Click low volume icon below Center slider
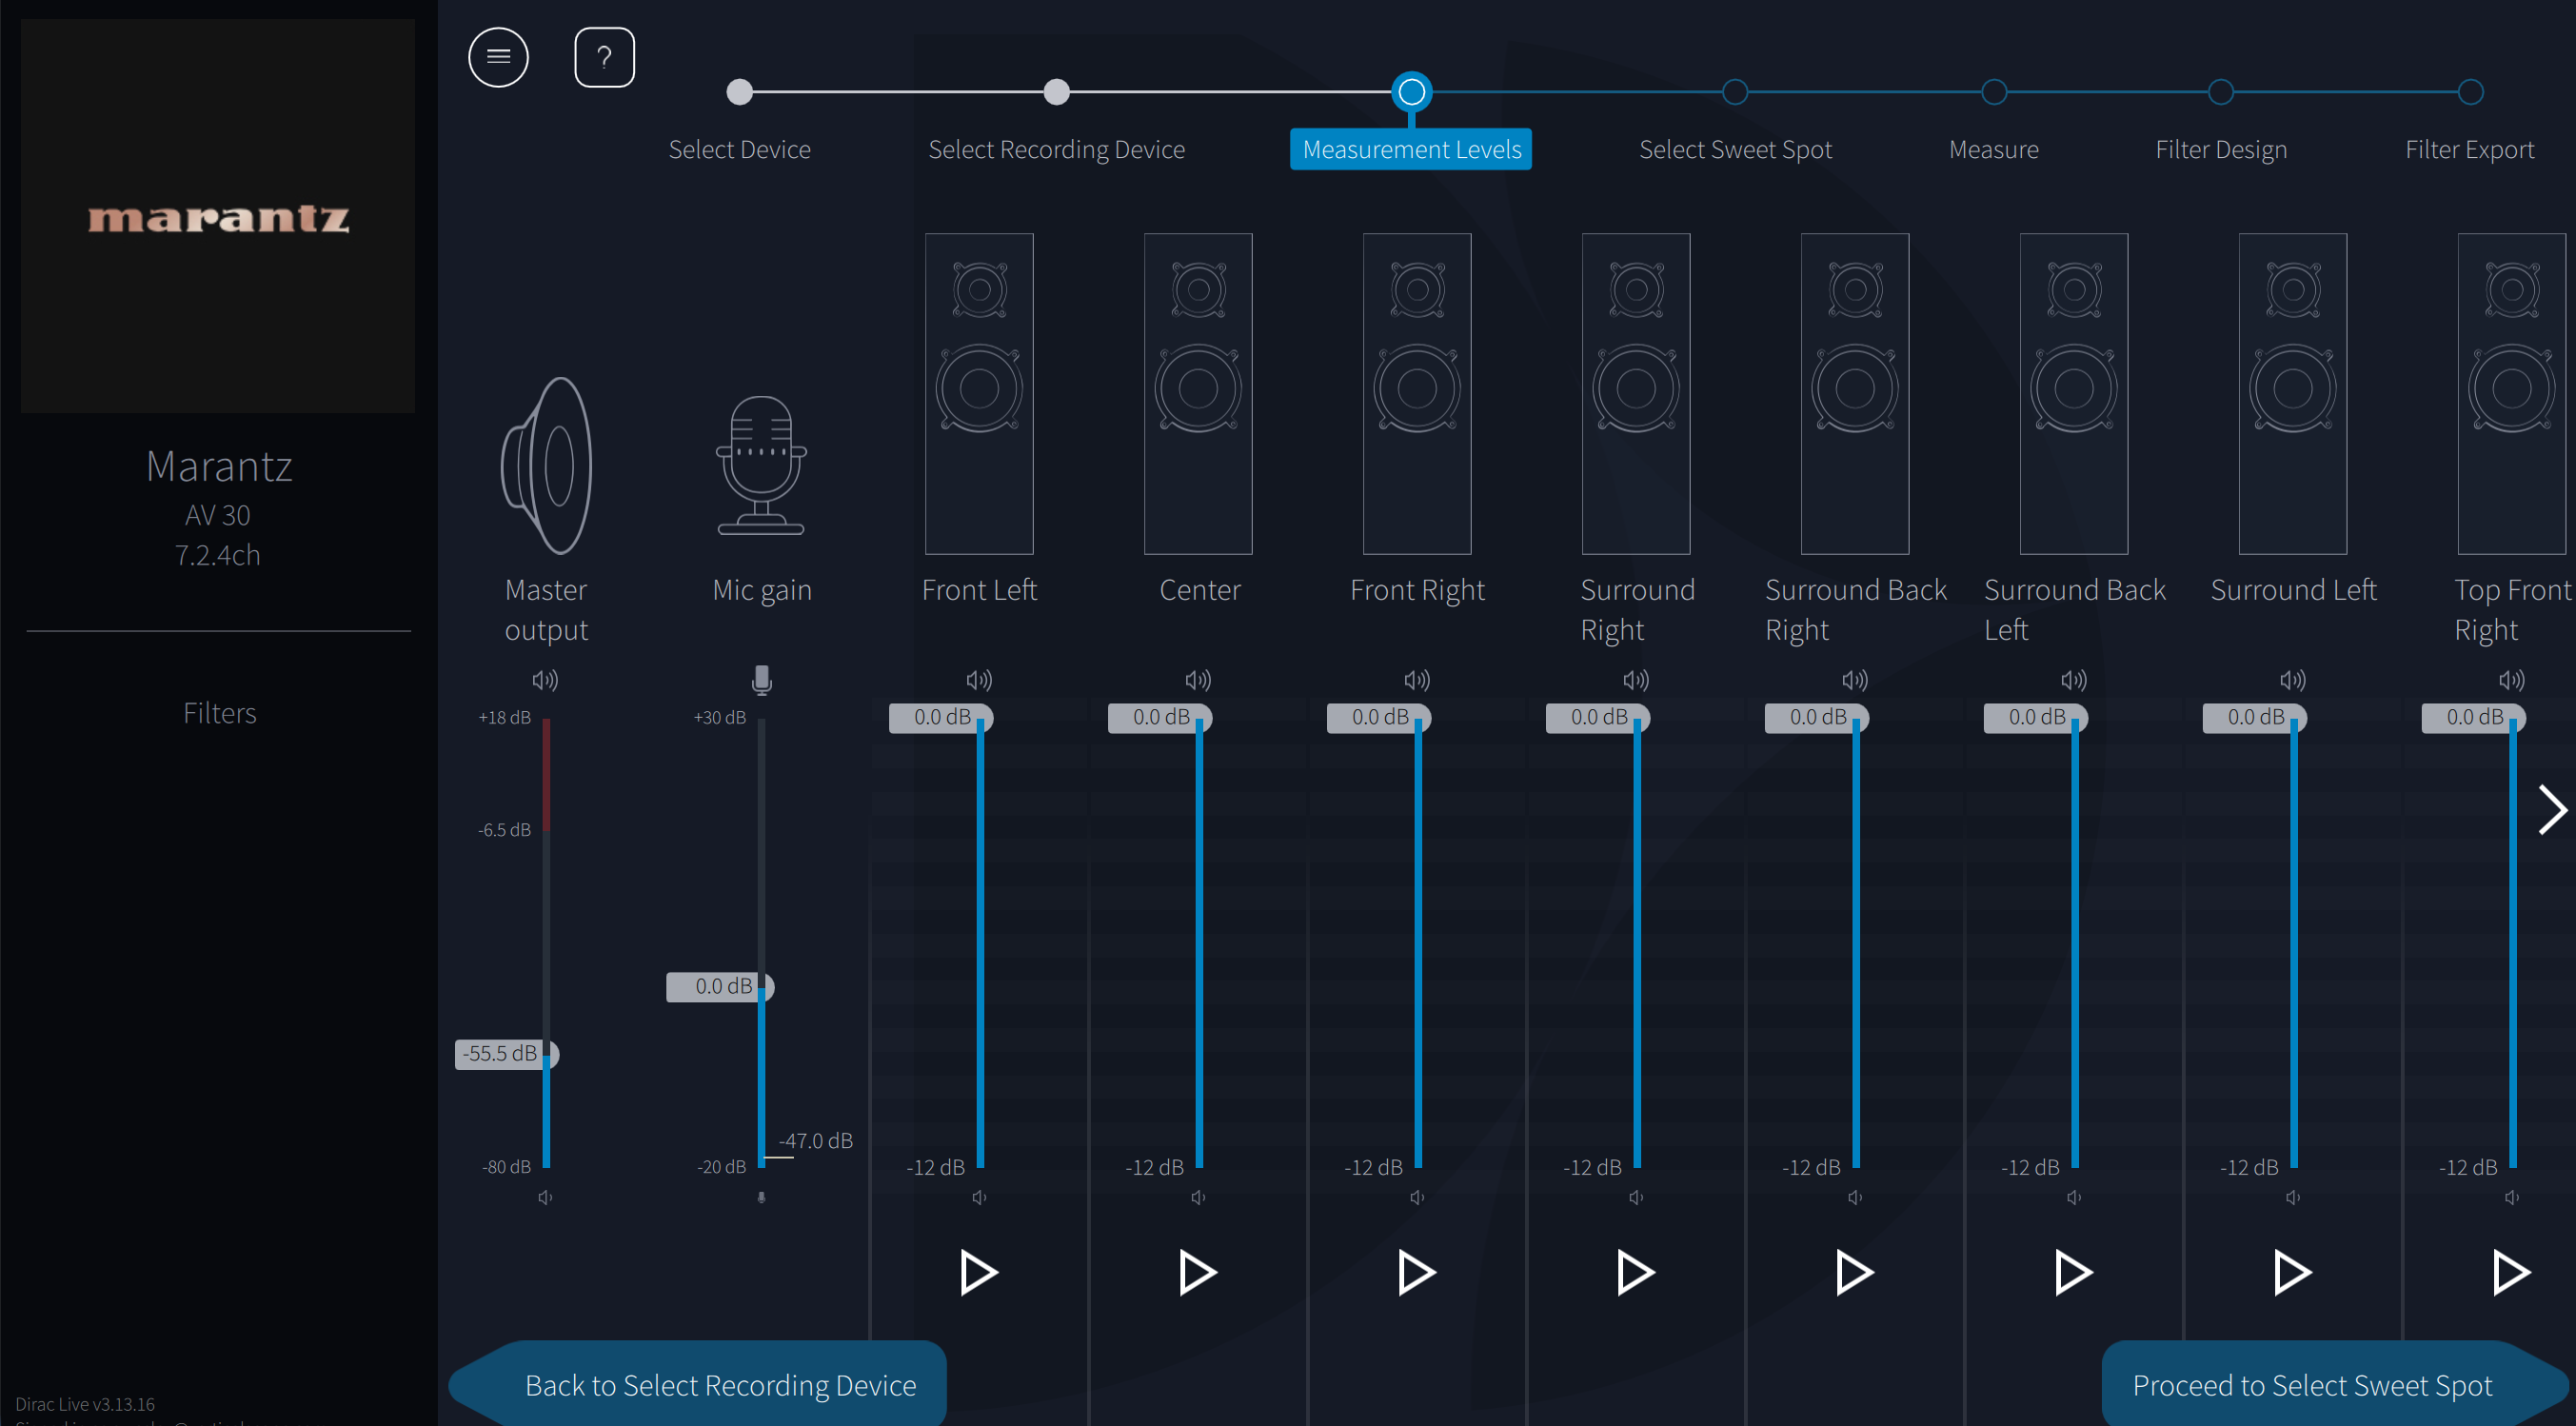The image size is (2576, 1426). point(1198,1197)
